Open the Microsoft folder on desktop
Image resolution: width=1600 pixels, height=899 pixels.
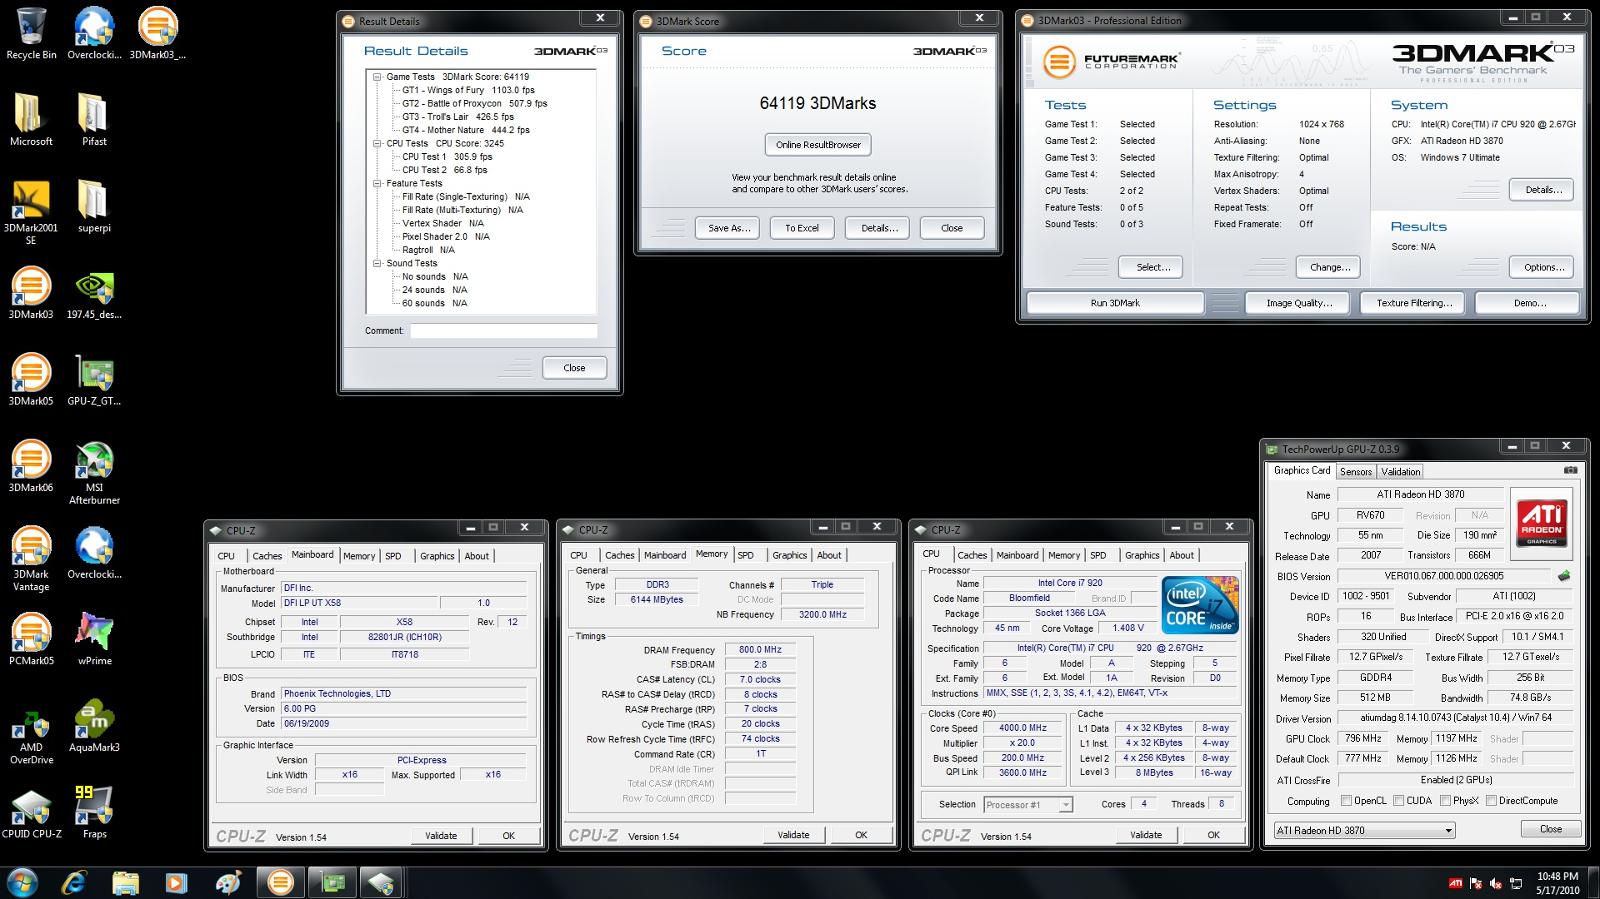(x=31, y=120)
